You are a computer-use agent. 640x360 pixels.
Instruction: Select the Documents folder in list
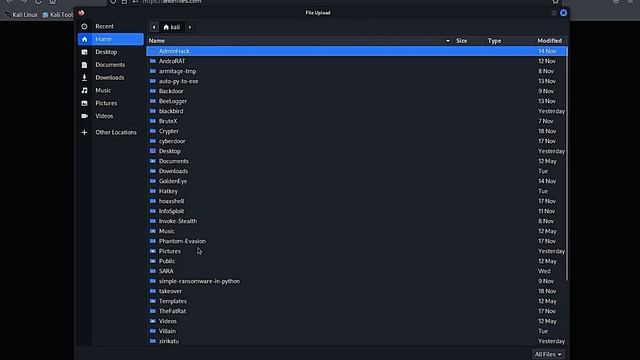(357, 161)
